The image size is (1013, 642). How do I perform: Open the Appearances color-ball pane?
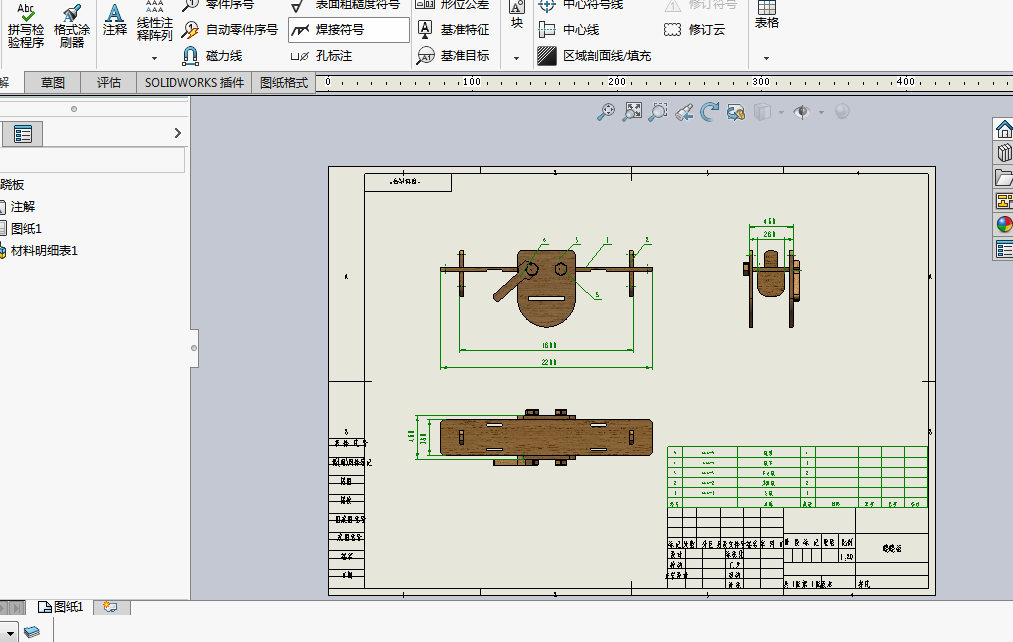click(x=1003, y=225)
